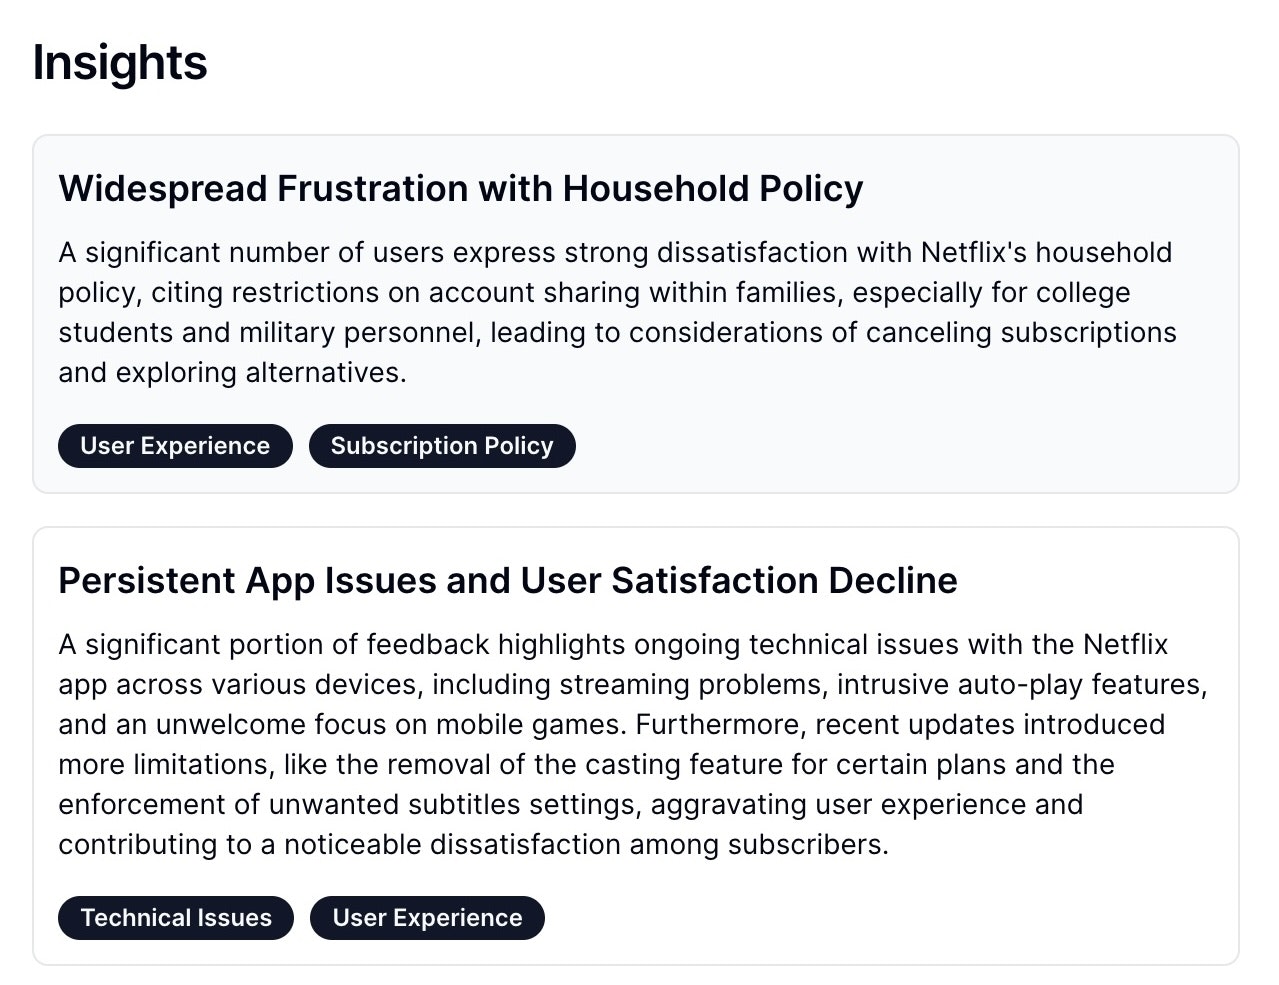Click the User Experience tag next to Technical Issues
The height and width of the screenshot is (985, 1279).
click(427, 918)
